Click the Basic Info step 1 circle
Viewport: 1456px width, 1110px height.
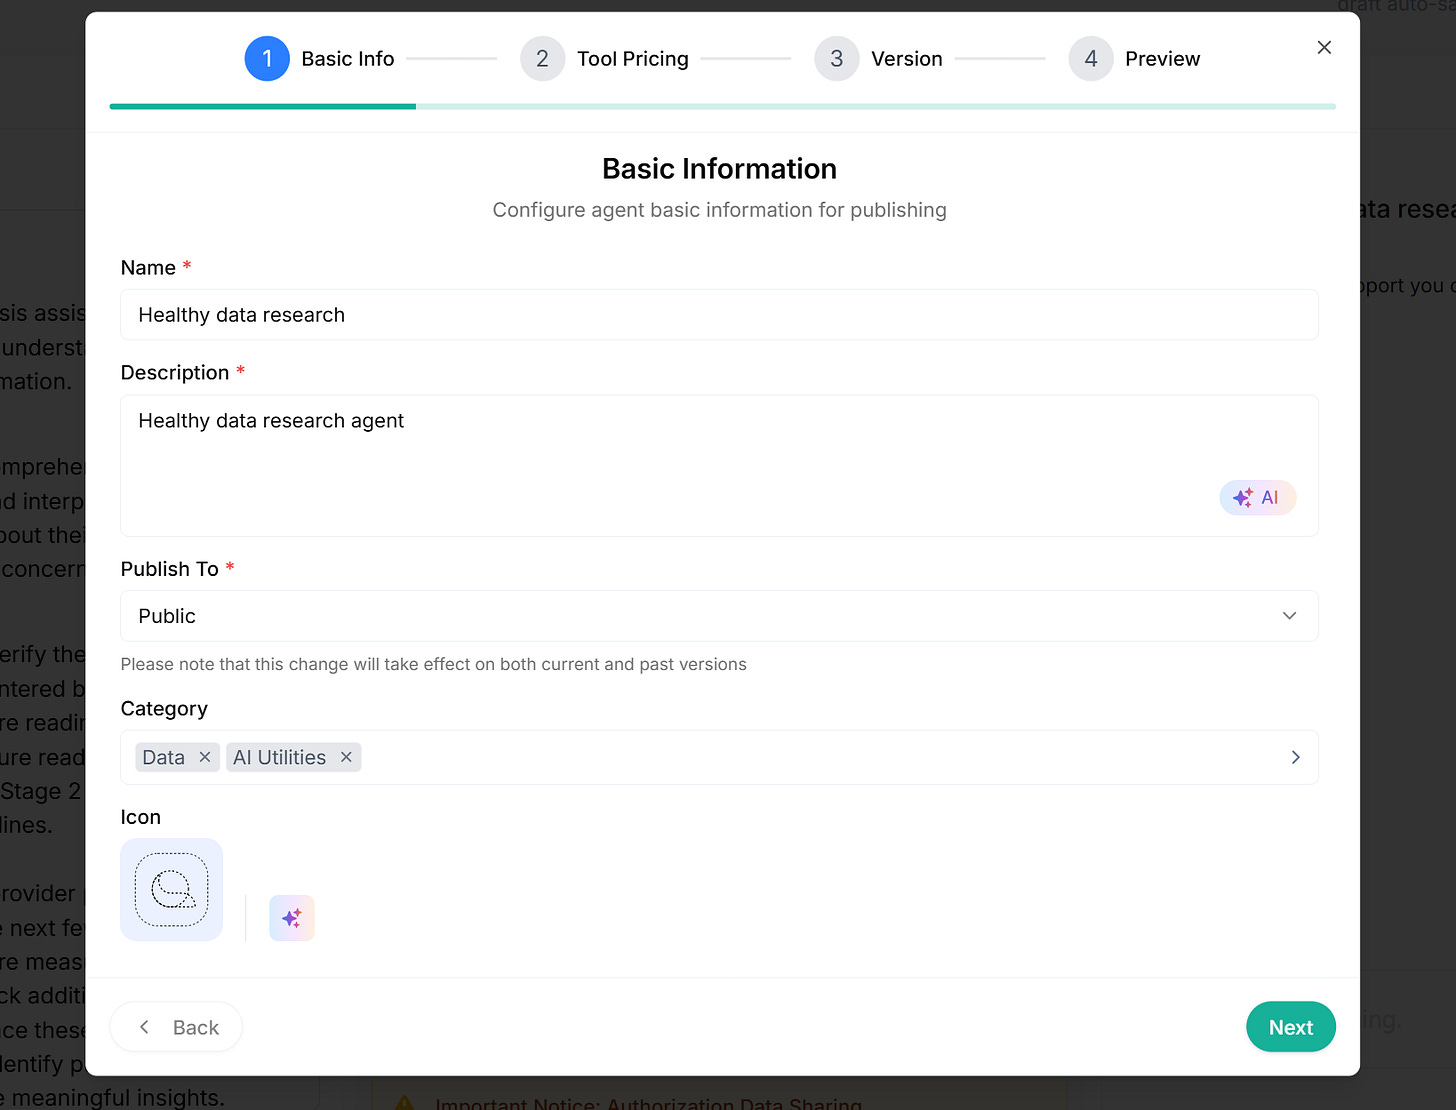[x=267, y=59]
